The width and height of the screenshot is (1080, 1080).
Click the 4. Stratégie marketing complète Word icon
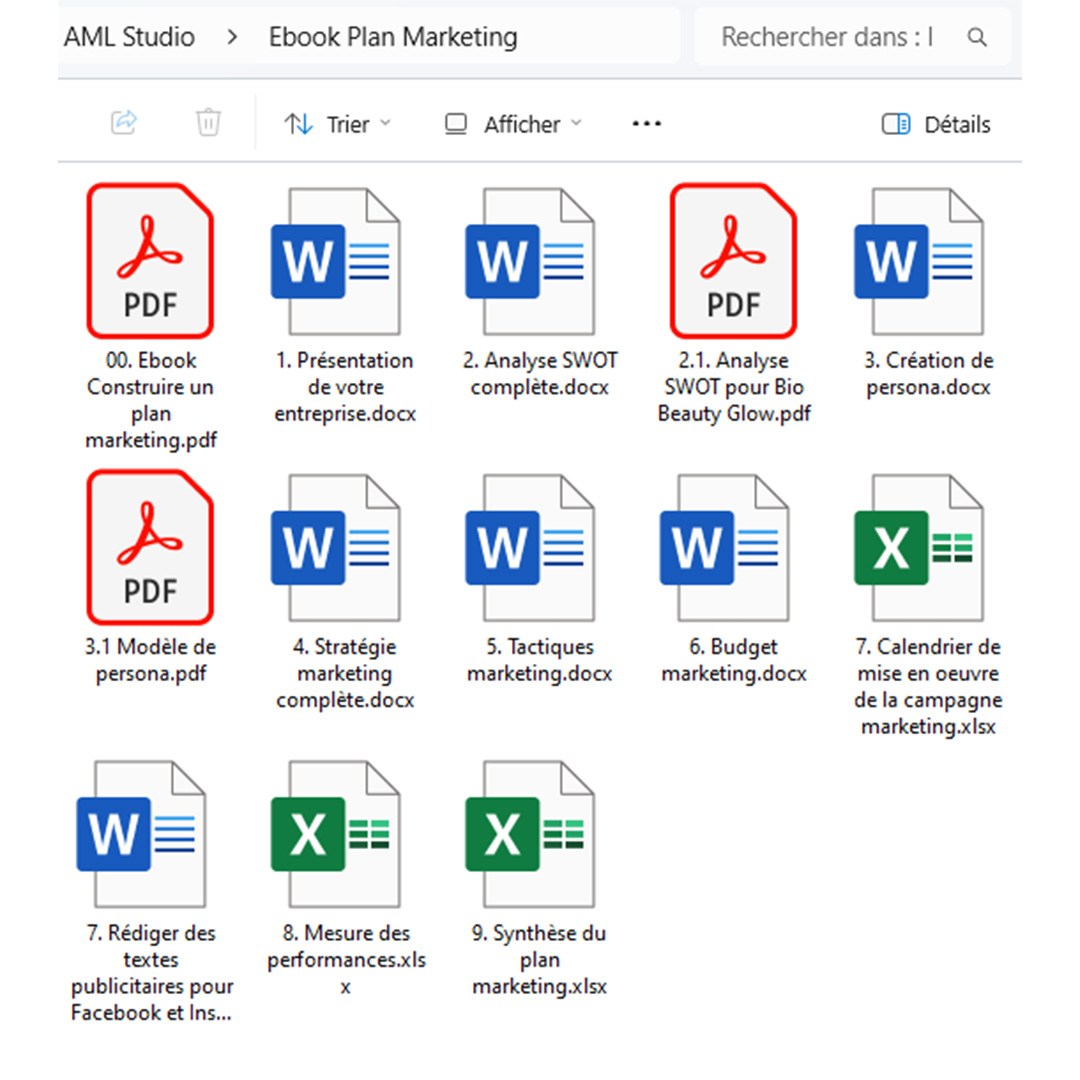335,548
